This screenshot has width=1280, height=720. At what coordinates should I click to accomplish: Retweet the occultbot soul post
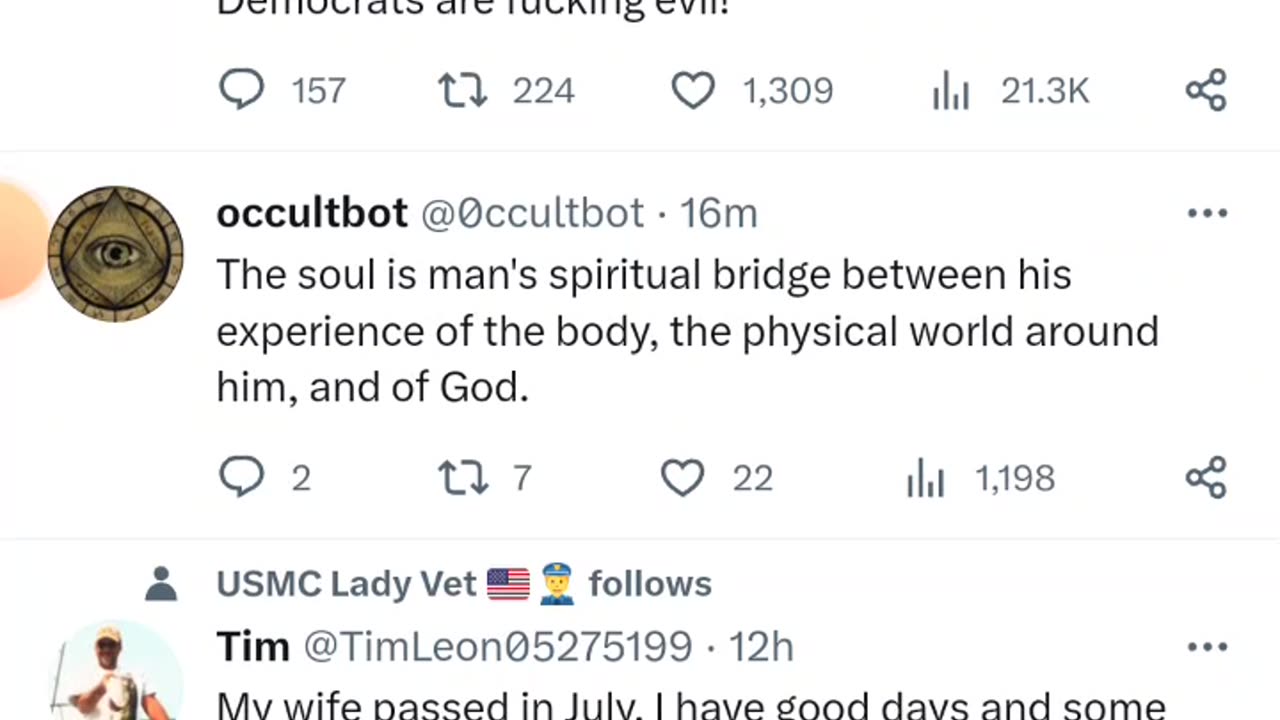tap(463, 478)
